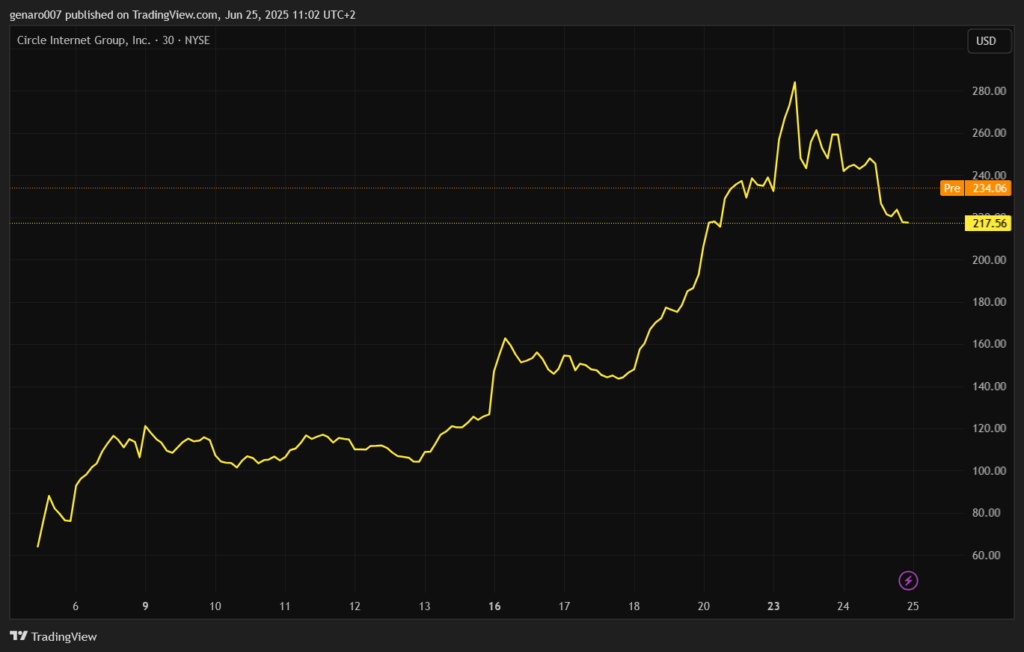Click the 60.00 price axis label

pyautogui.click(x=988, y=555)
